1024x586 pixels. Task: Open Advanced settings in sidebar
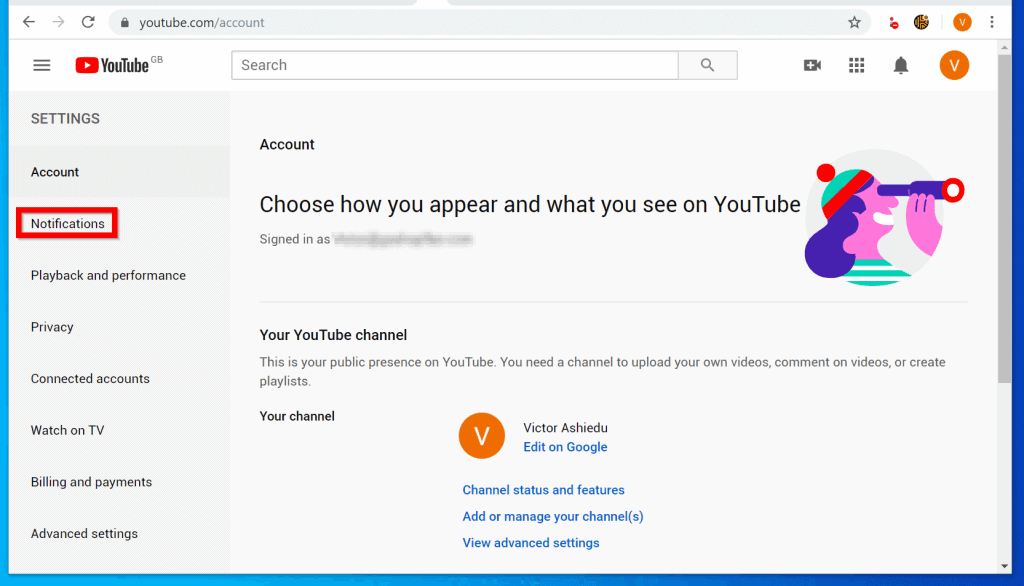pyautogui.click(x=84, y=533)
